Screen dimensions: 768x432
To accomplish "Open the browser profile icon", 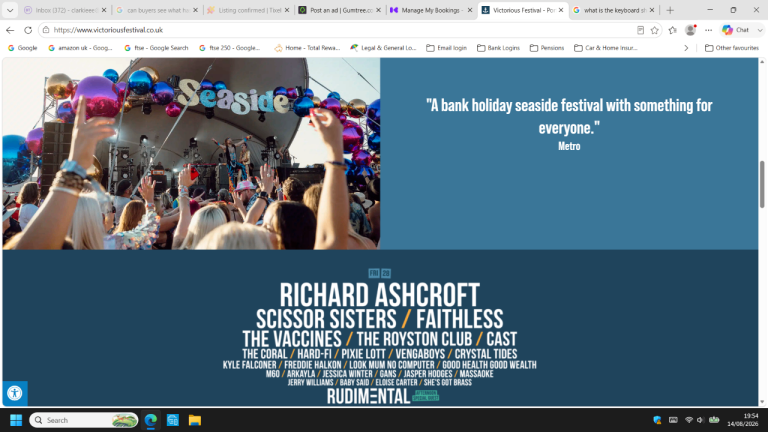I will (691, 30).
